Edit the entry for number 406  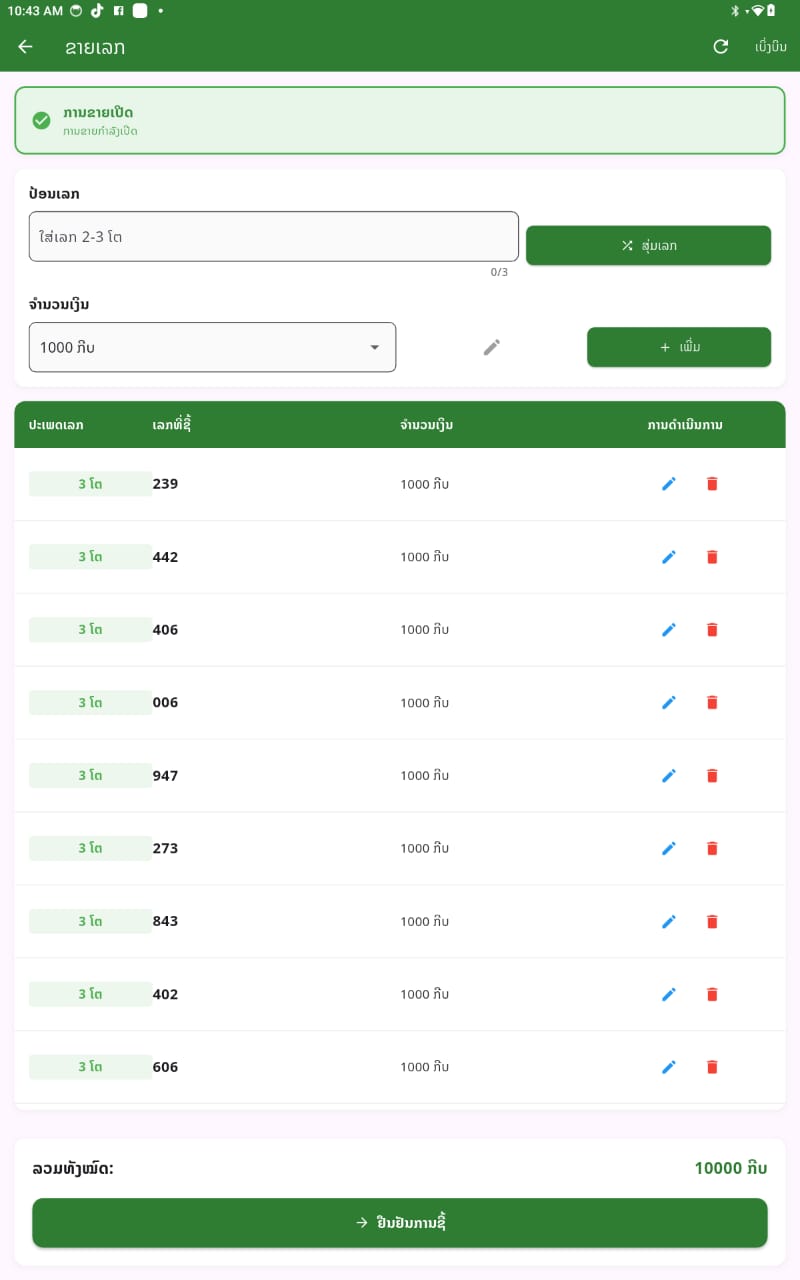669,630
